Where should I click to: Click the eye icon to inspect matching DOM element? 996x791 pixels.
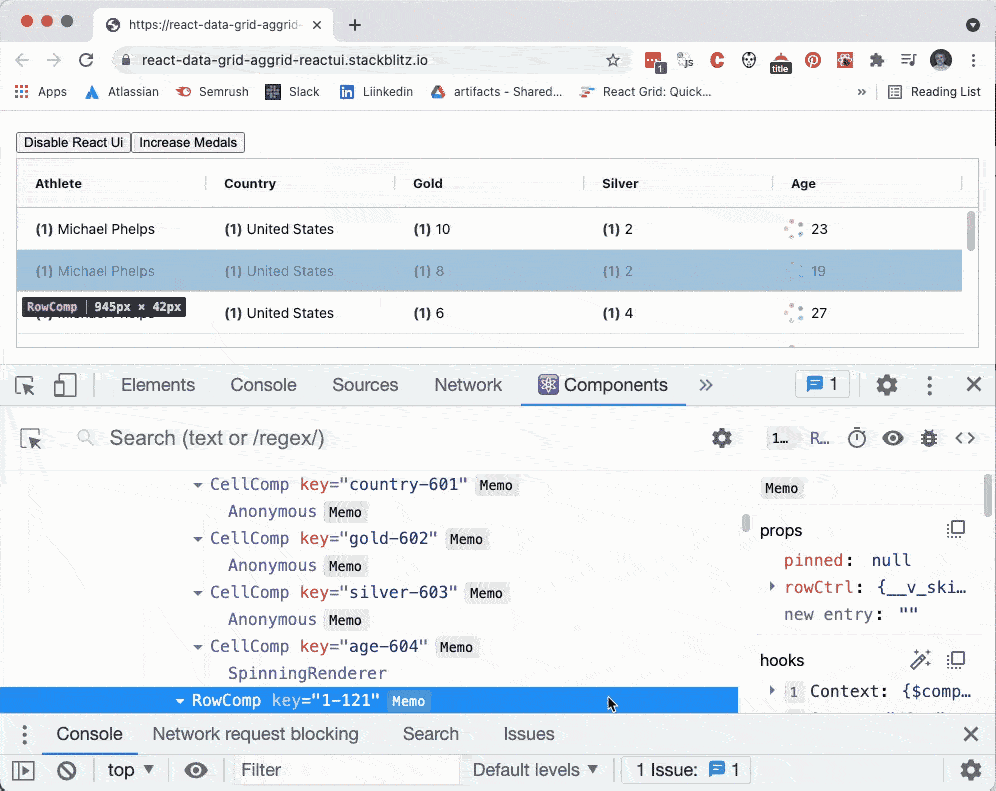pyautogui.click(x=893, y=438)
